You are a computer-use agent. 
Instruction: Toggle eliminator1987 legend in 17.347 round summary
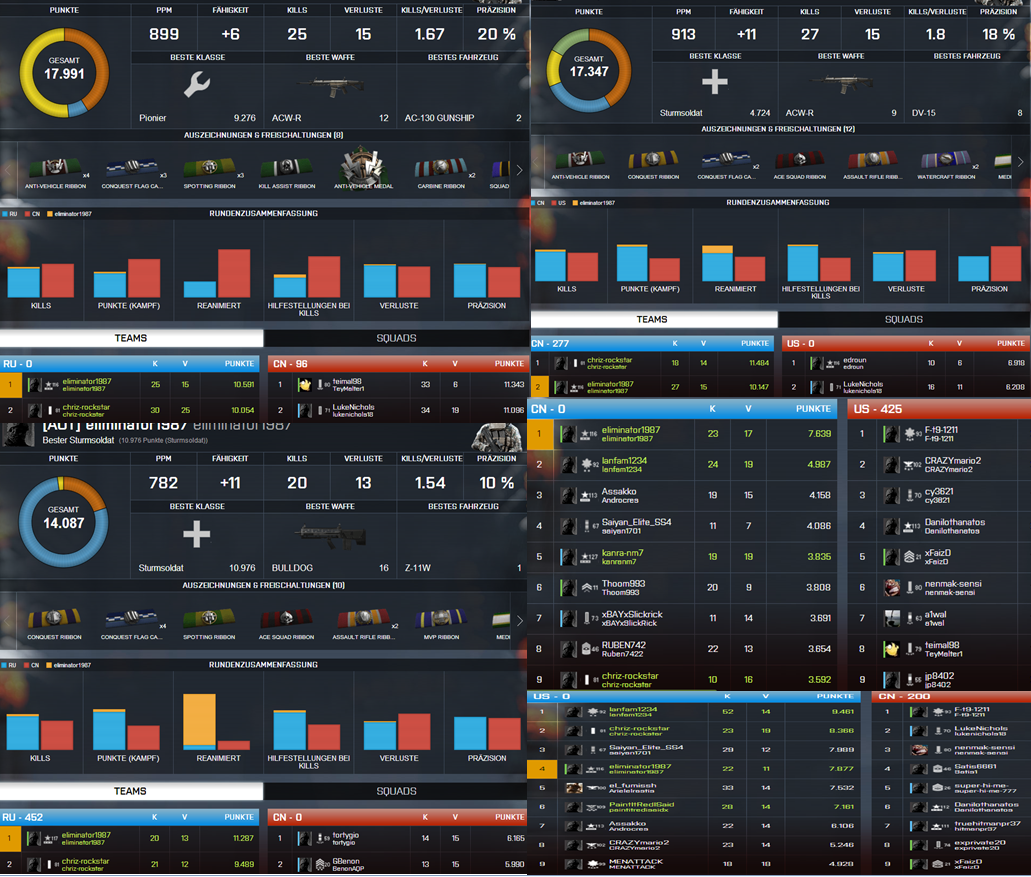(594, 203)
